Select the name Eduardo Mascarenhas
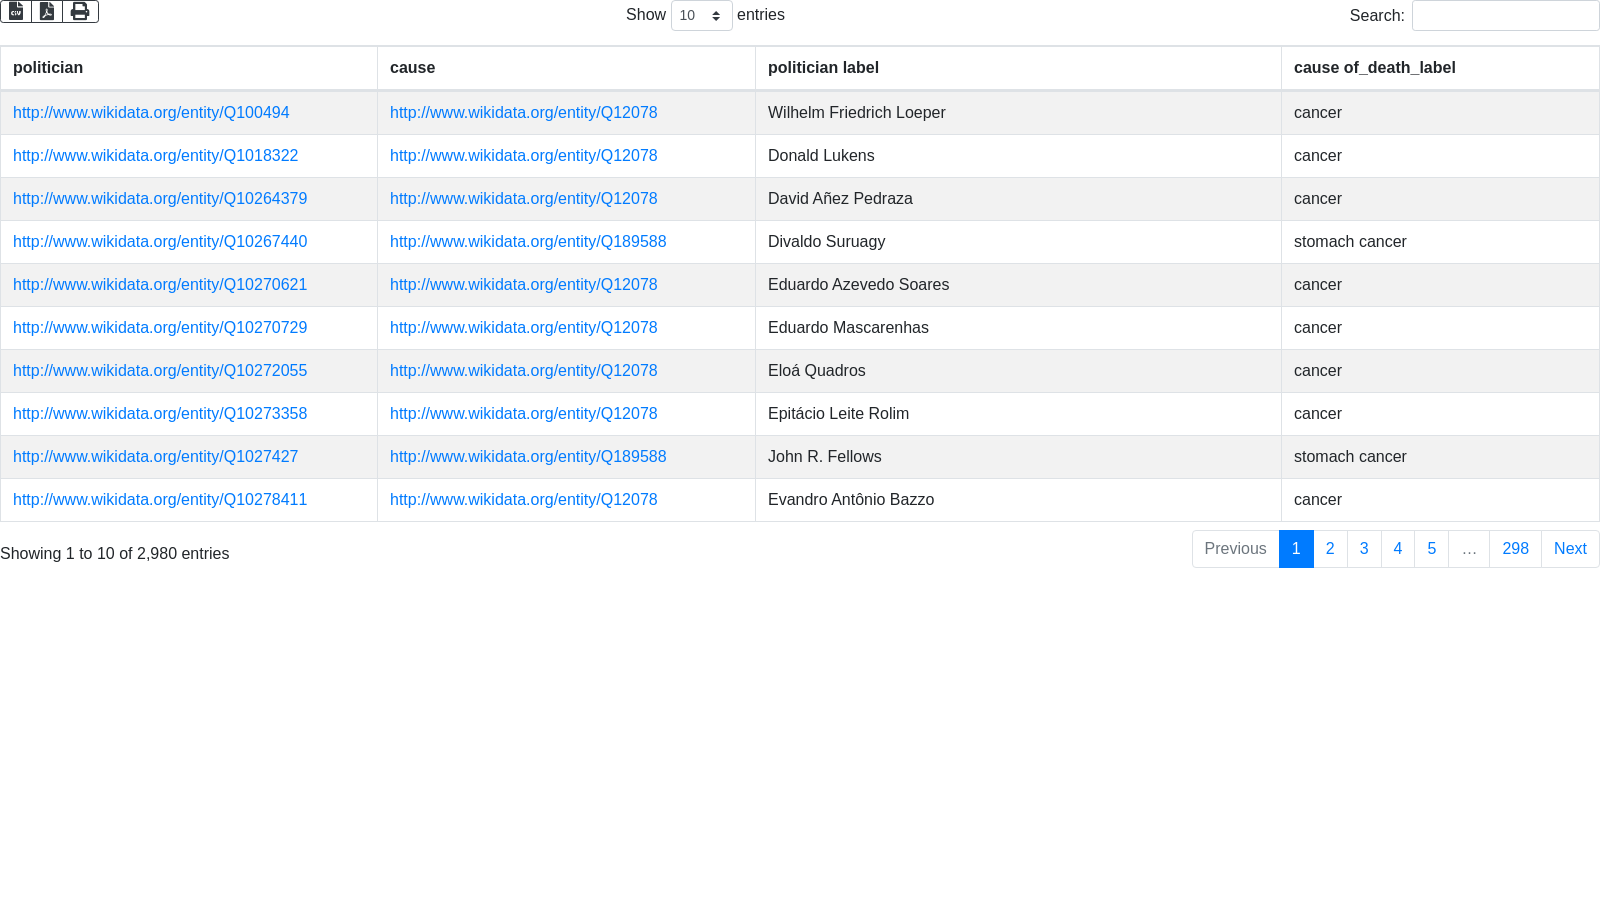 848,328
